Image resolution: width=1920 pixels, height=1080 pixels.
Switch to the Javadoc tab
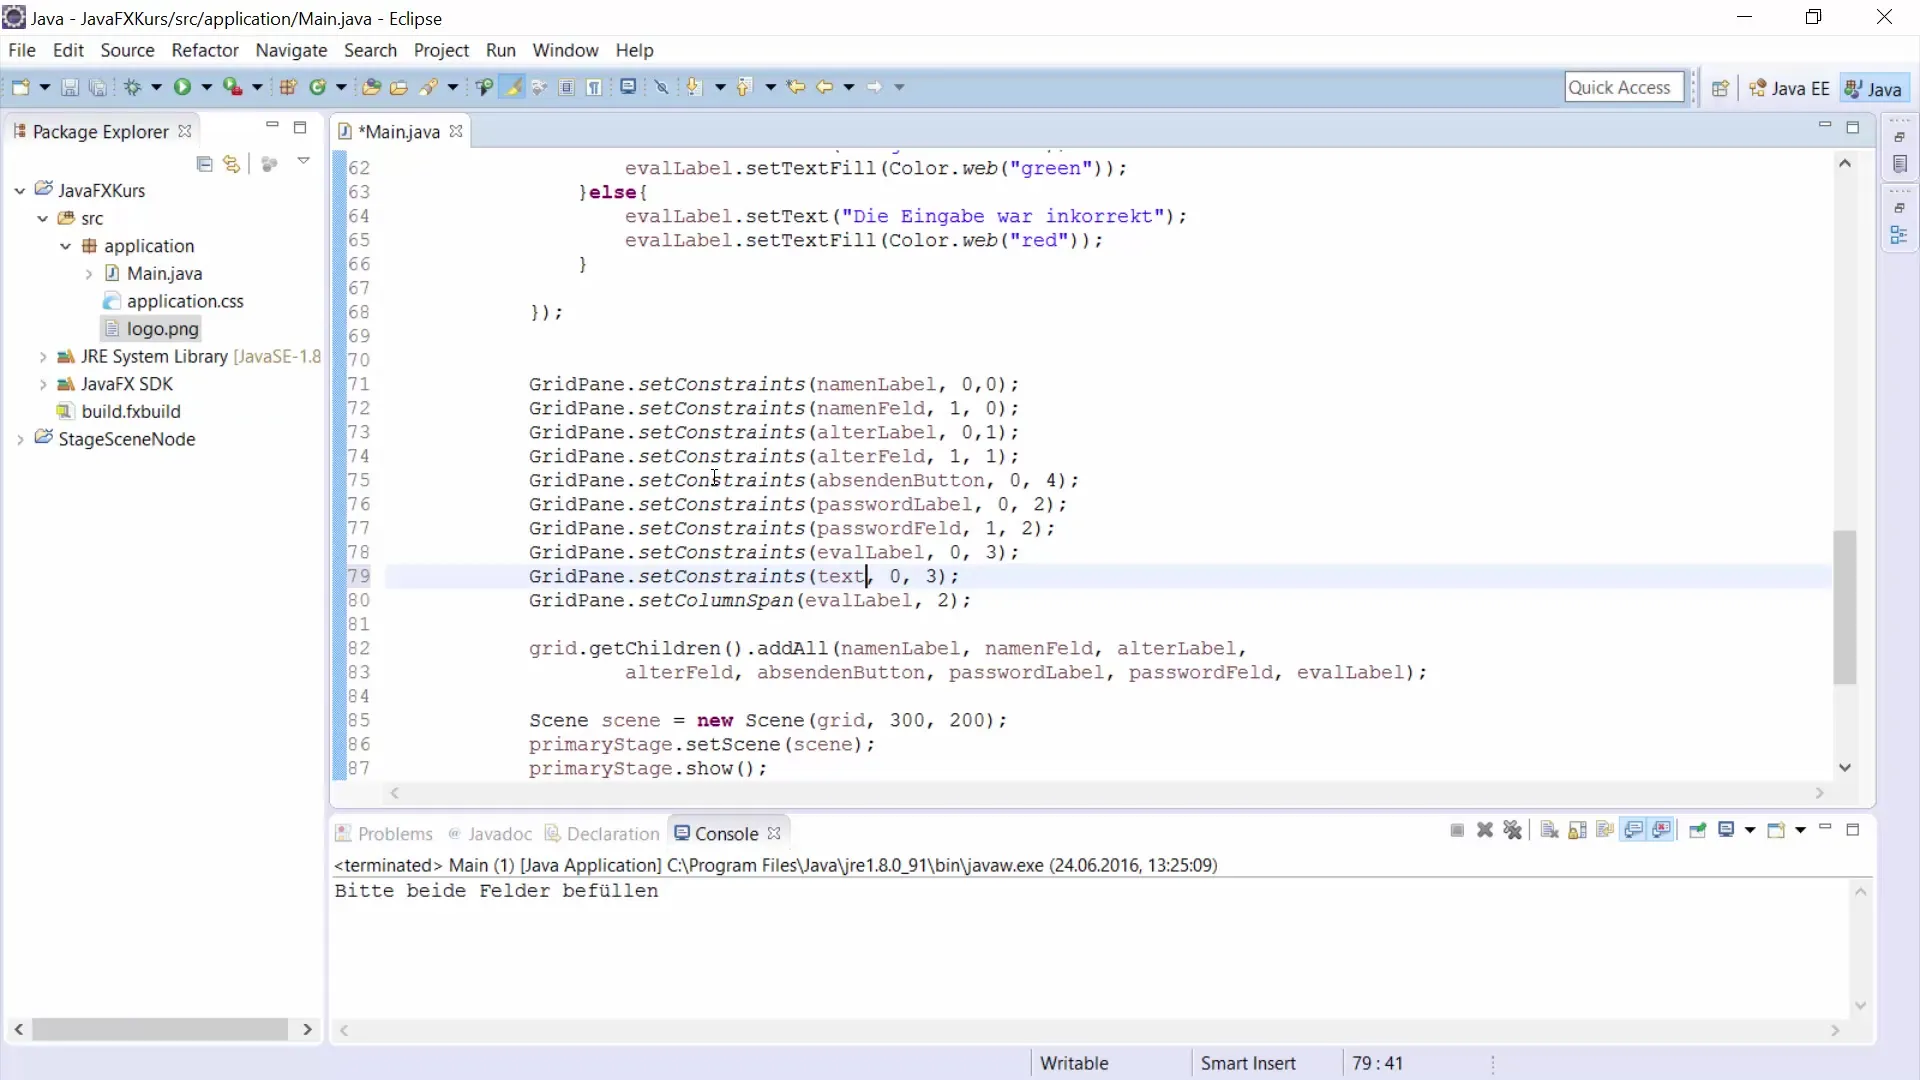[x=490, y=834]
